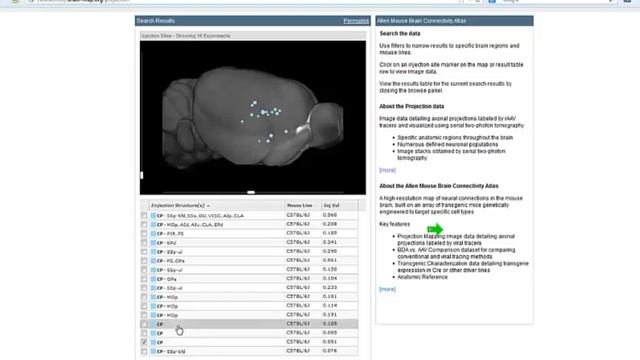Click the image icon in the CP - MOp, AId, AIv row
Image resolution: width=640 pixels, height=360 pixels.
point(153,224)
